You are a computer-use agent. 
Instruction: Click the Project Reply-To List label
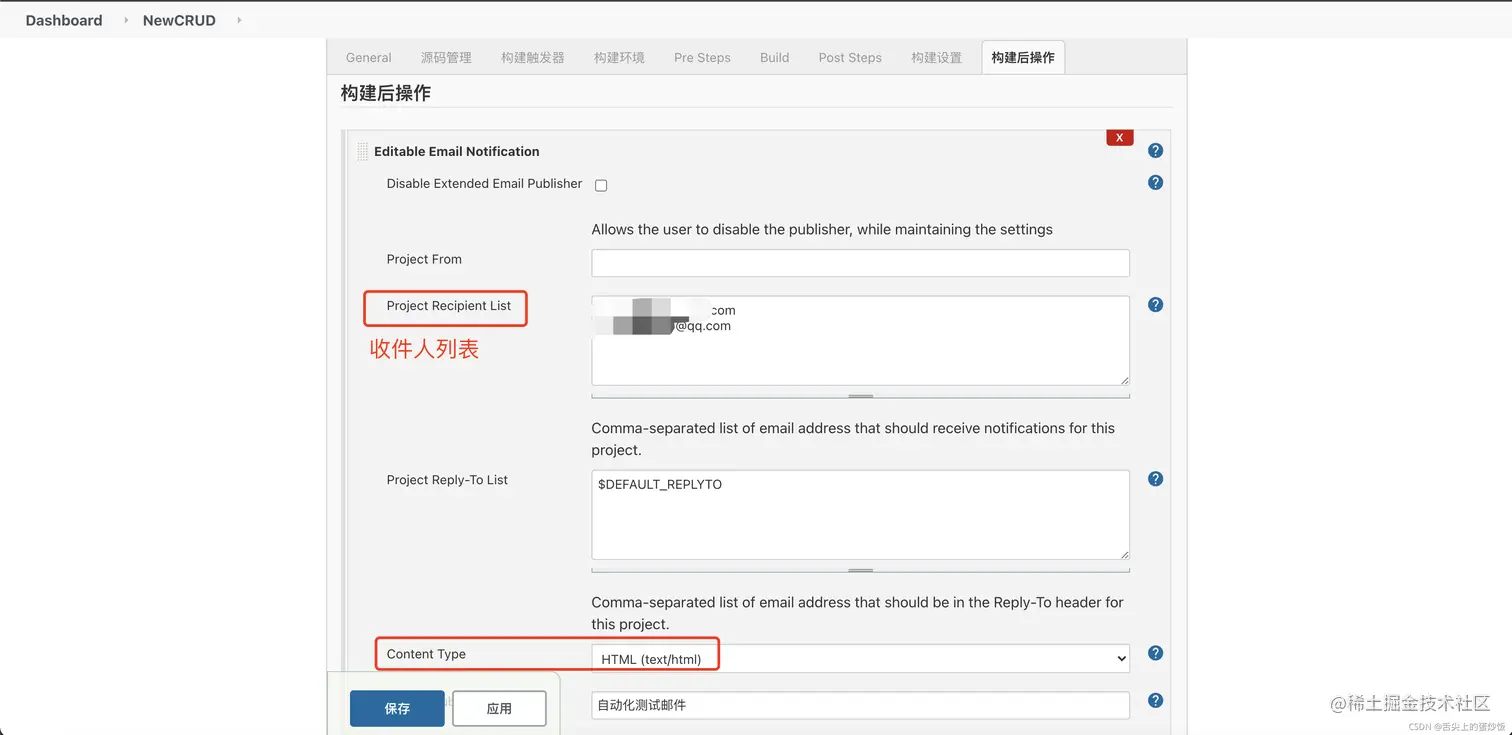(x=447, y=480)
